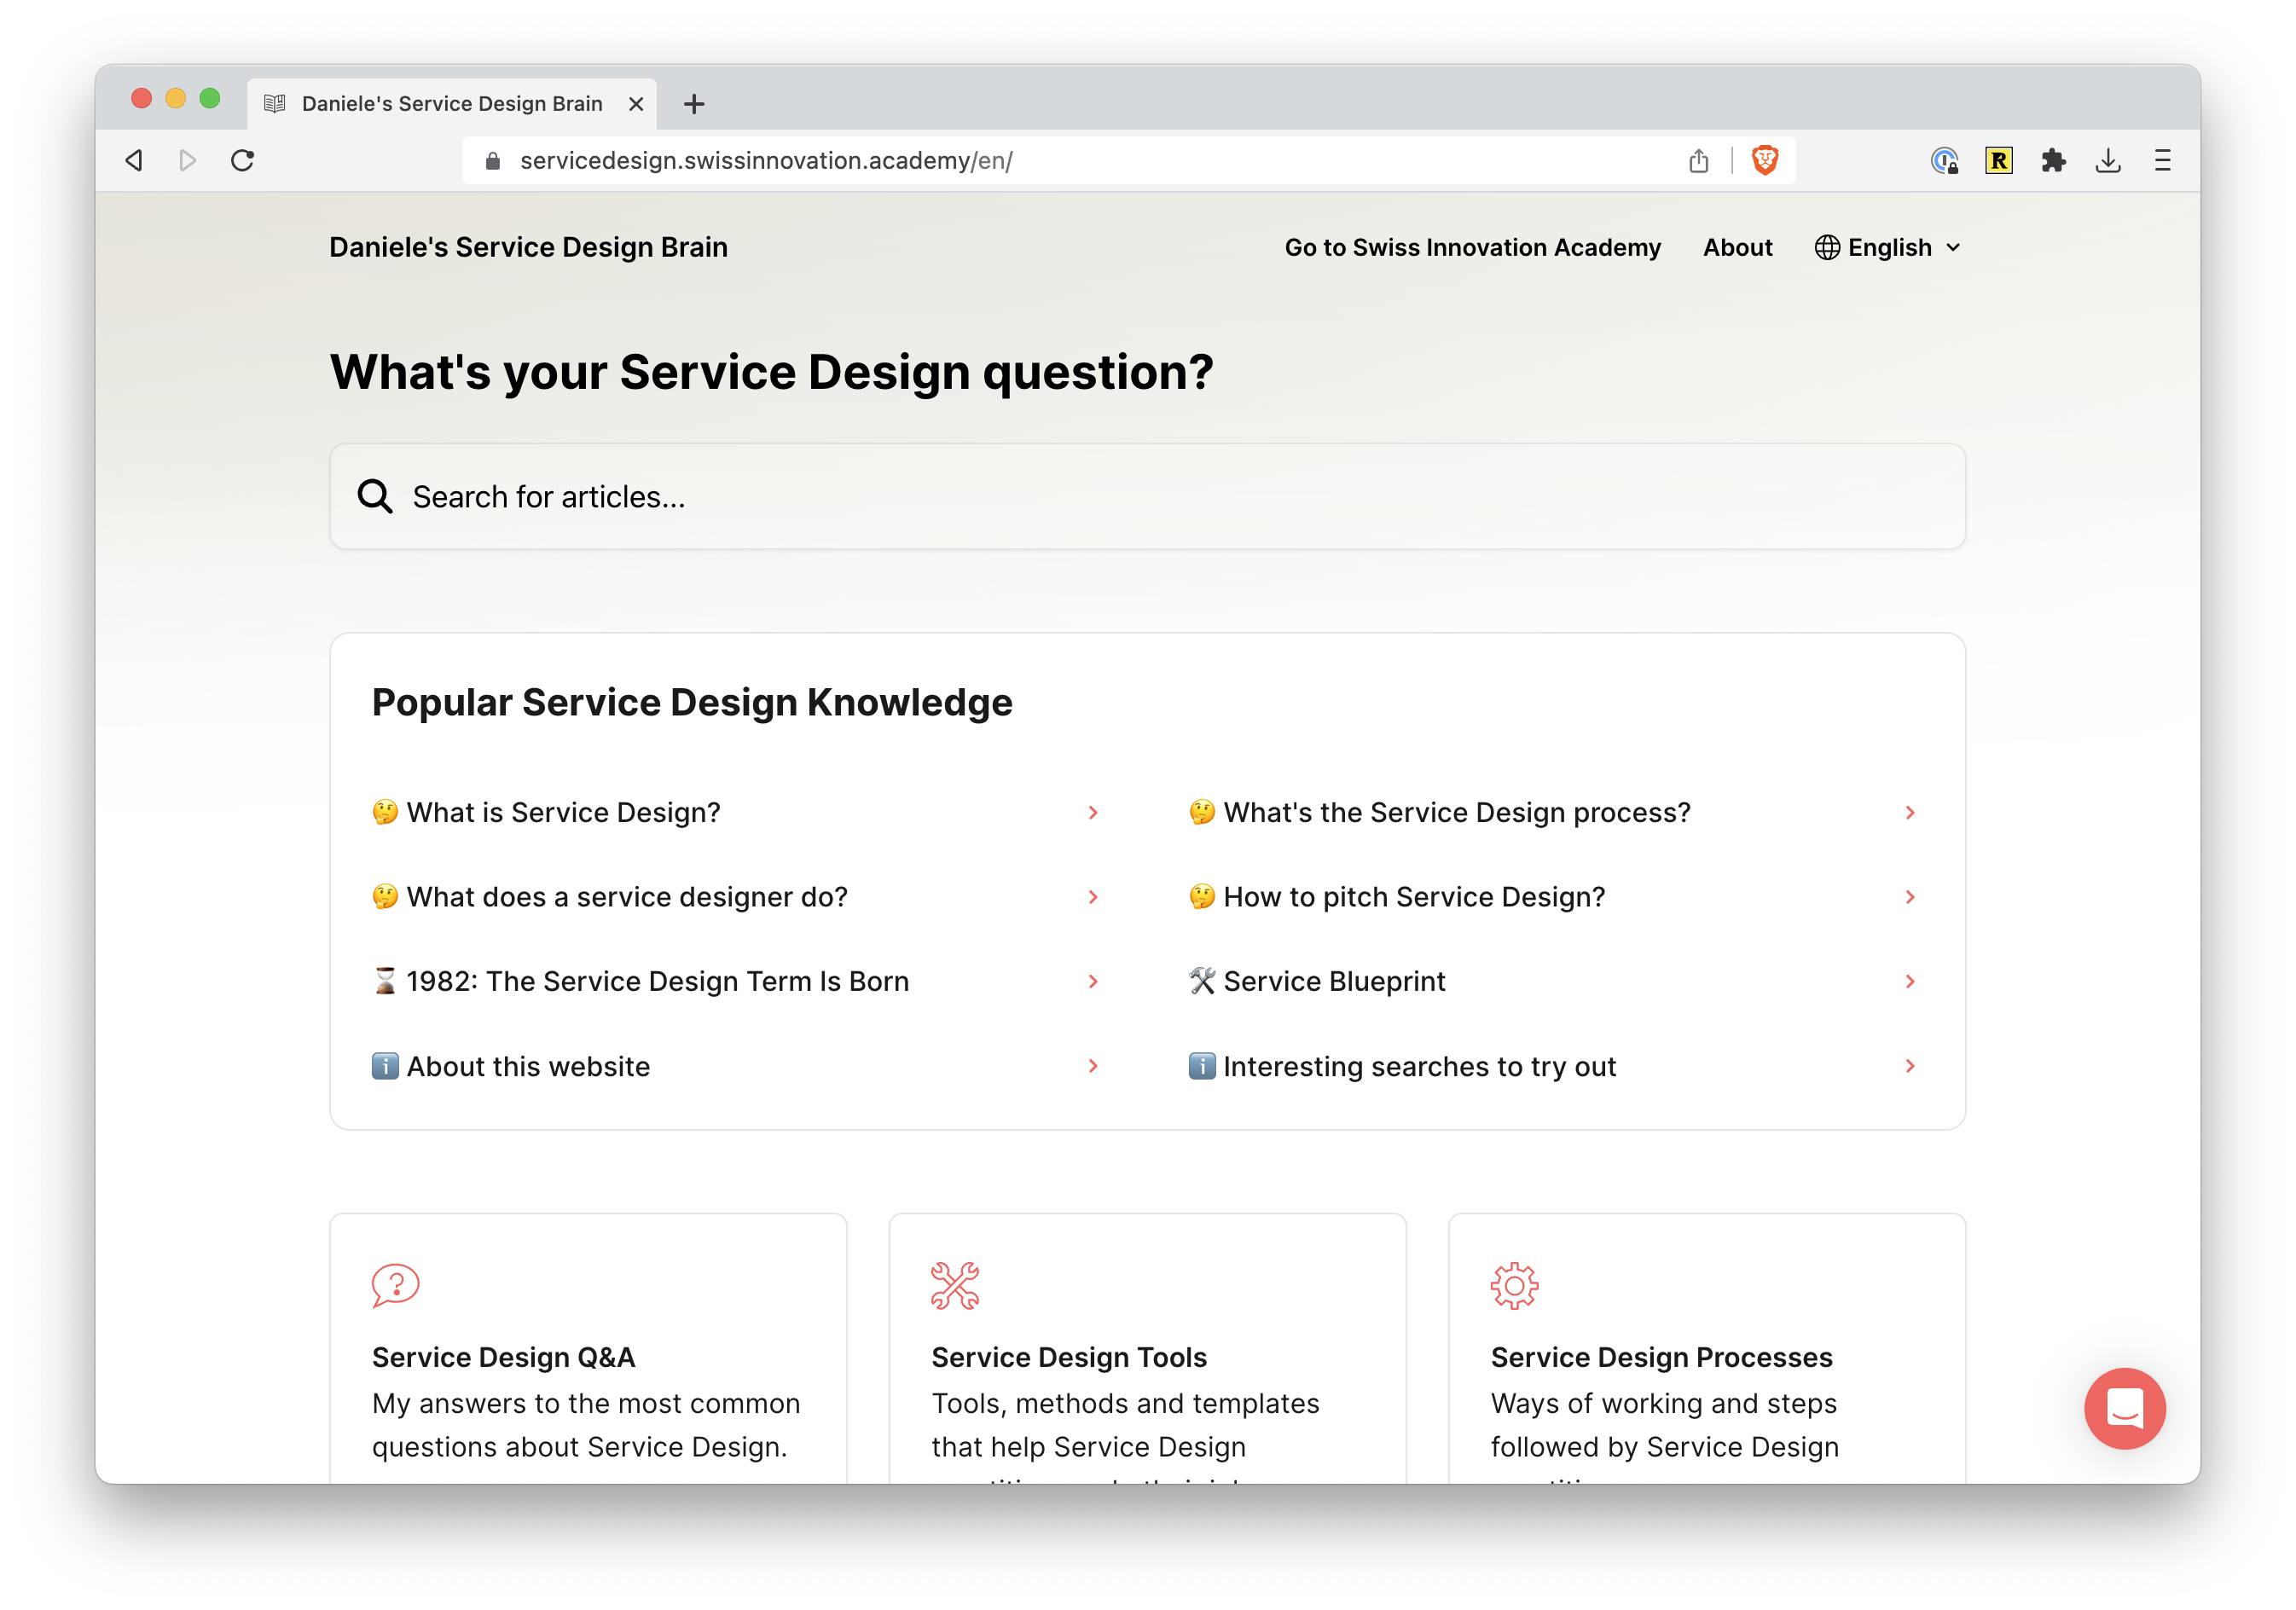Open Go to Swiss Innovation Academy link
Image resolution: width=2296 pixels, height=1610 pixels.
pyautogui.click(x=1472, y=247)
